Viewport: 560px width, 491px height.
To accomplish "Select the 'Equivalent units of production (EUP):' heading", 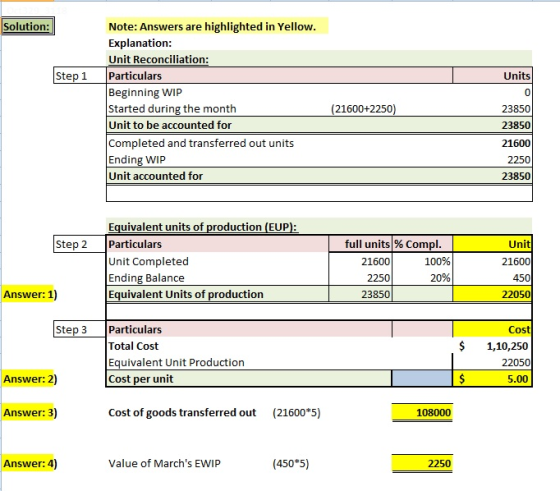I will tap(202, 227).
